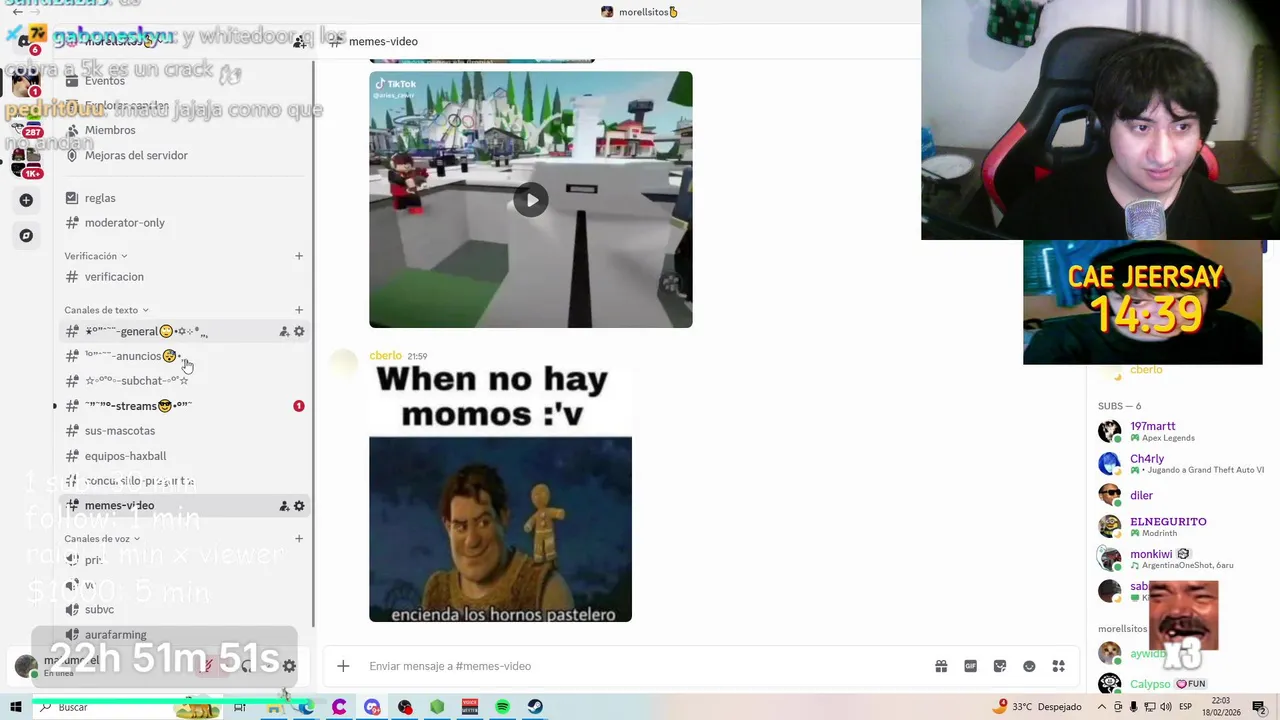Open VoiceMeeter from the taskbar
Image resolution: width=1280 pixels, height=720 pixels.
470,707
